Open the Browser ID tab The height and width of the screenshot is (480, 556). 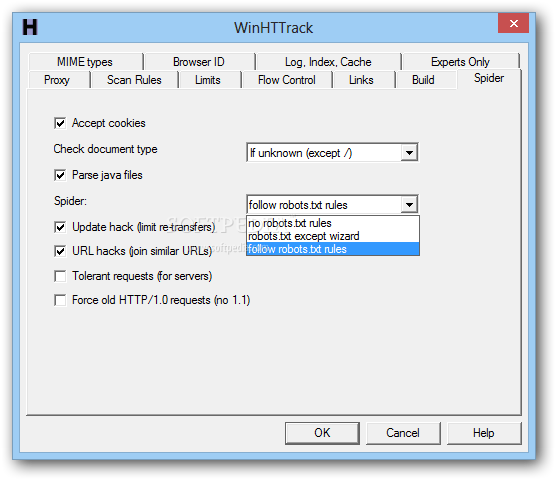(199, 62)
